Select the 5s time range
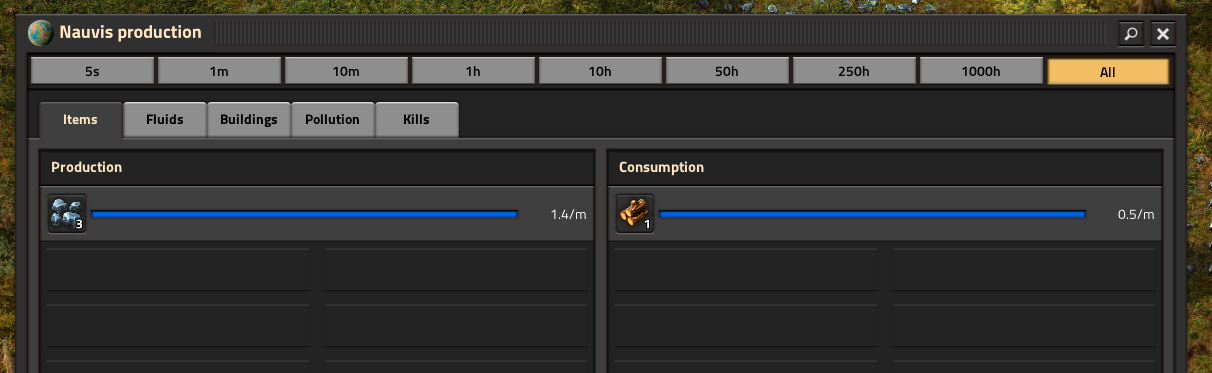This screenshot has width=1212, height=373. (92, 72)
